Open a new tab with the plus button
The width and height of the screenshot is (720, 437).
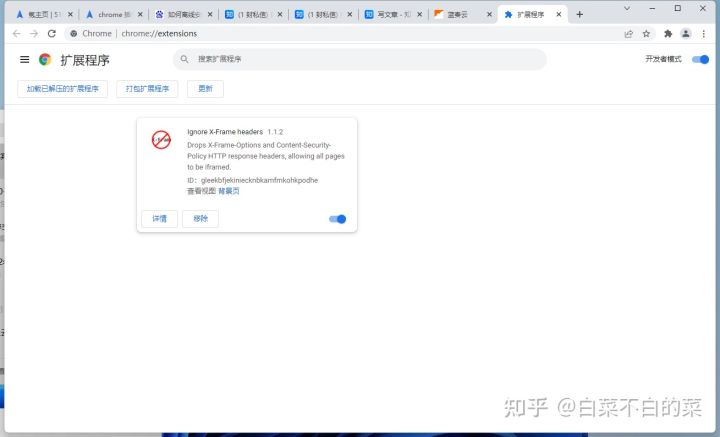click(x=579, y=15)
